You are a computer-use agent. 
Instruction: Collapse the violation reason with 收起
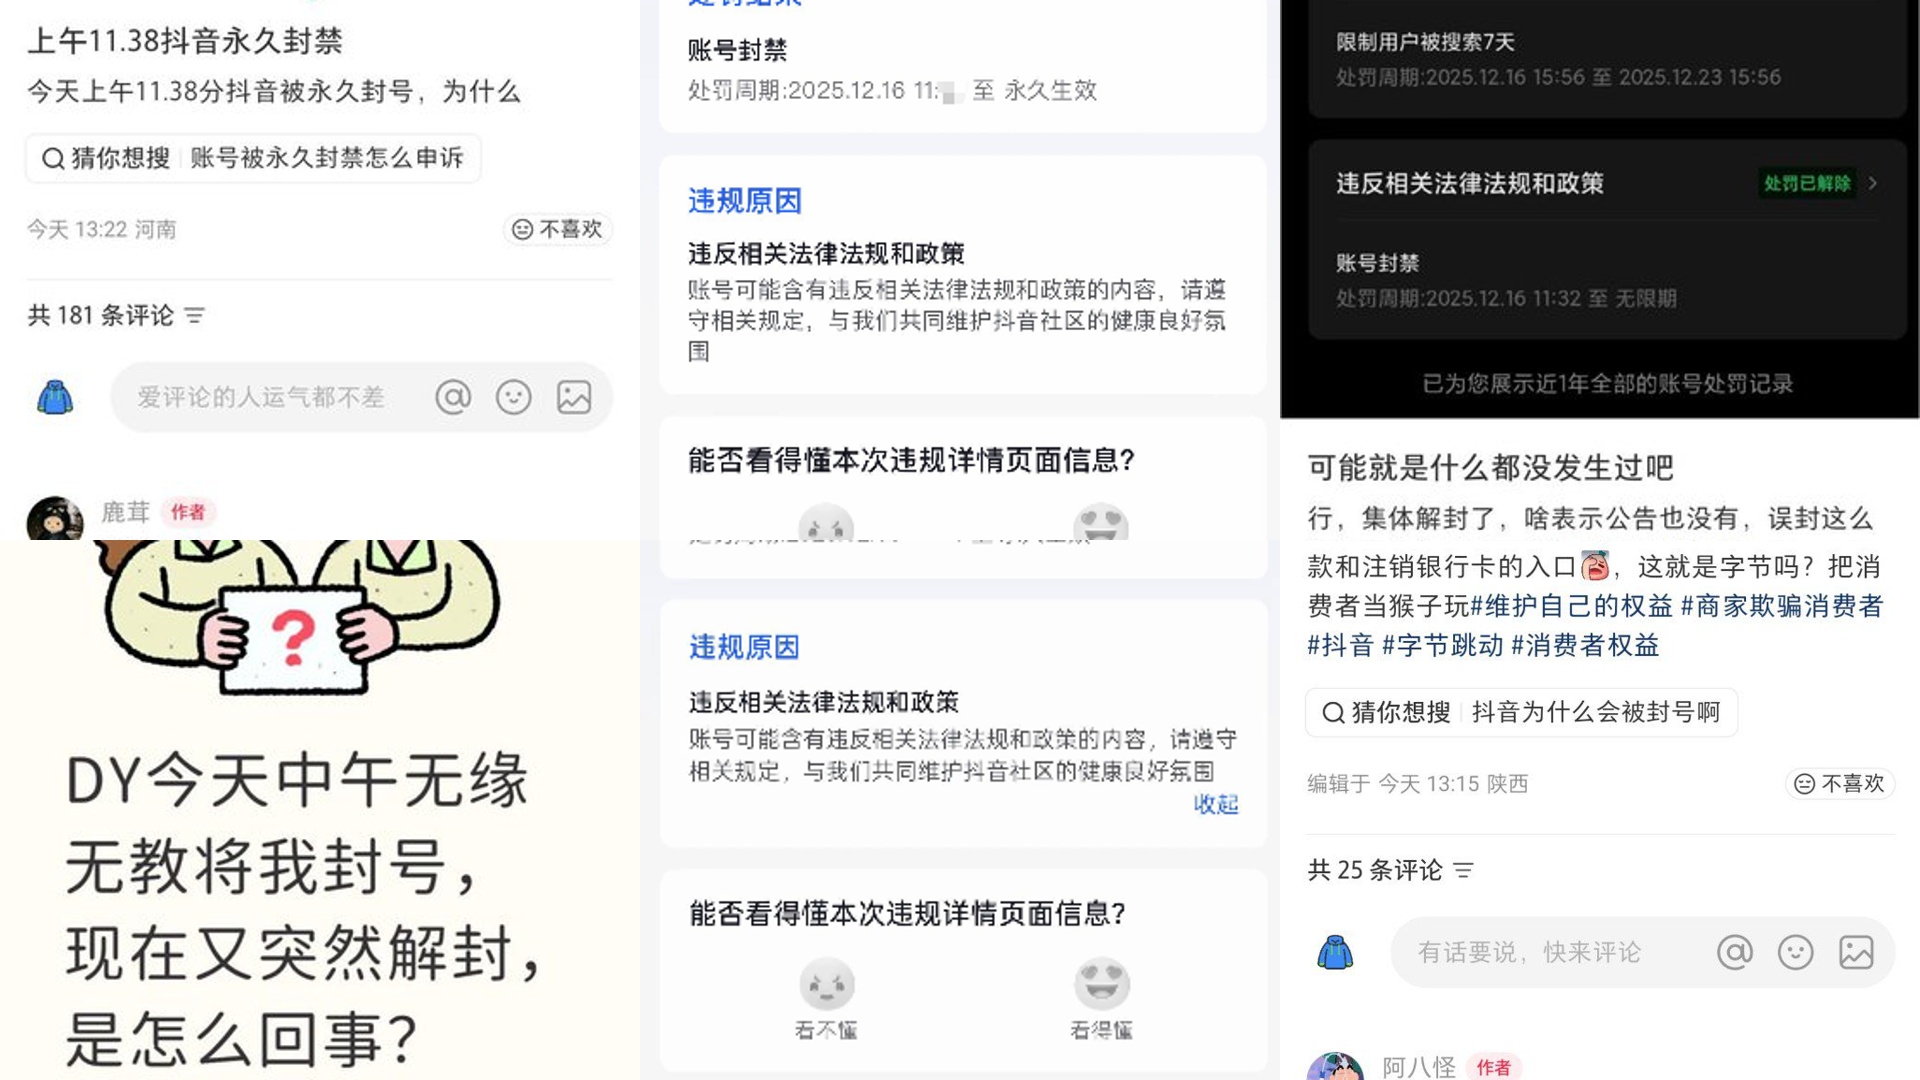[1216, 804]
